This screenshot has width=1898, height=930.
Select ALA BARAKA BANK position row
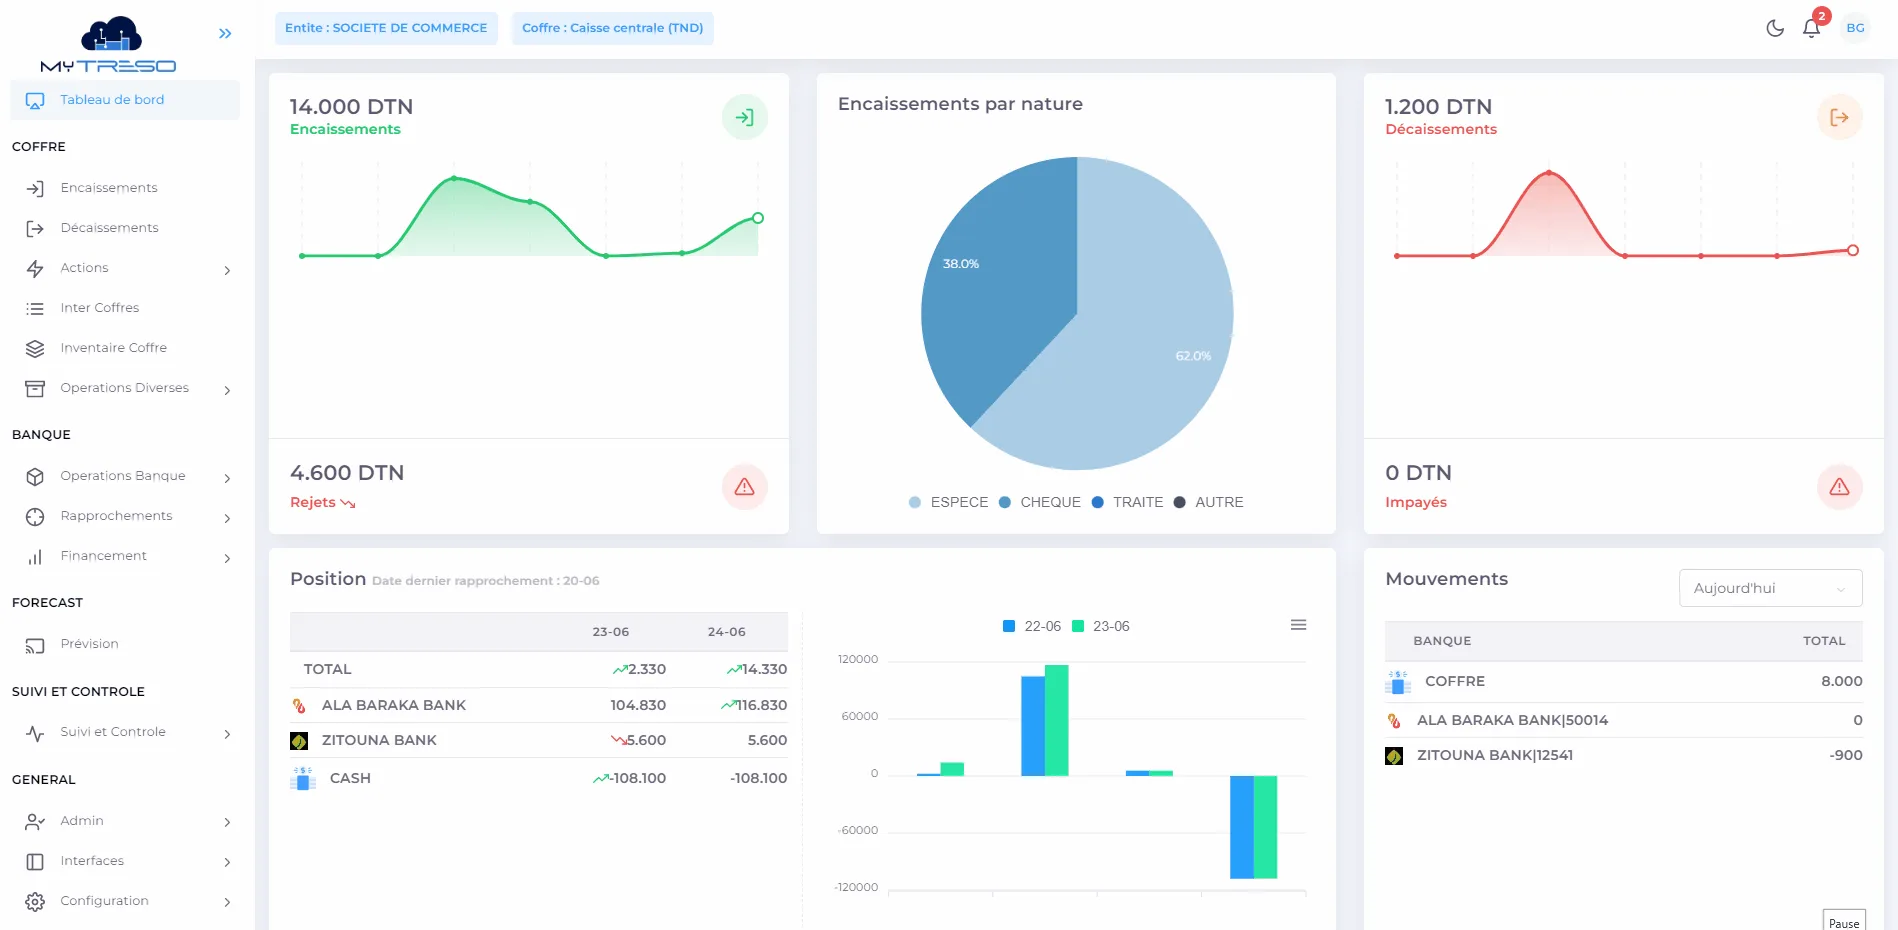click(x=539, y=705)
